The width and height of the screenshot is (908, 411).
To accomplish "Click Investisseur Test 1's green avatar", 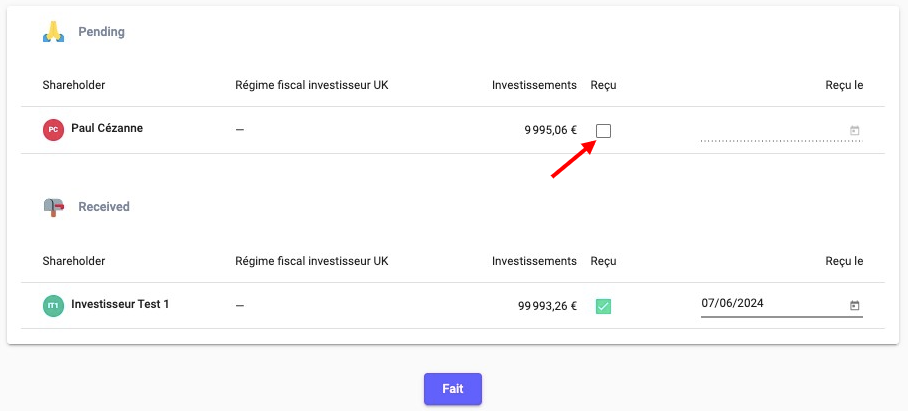I will 53,305.
